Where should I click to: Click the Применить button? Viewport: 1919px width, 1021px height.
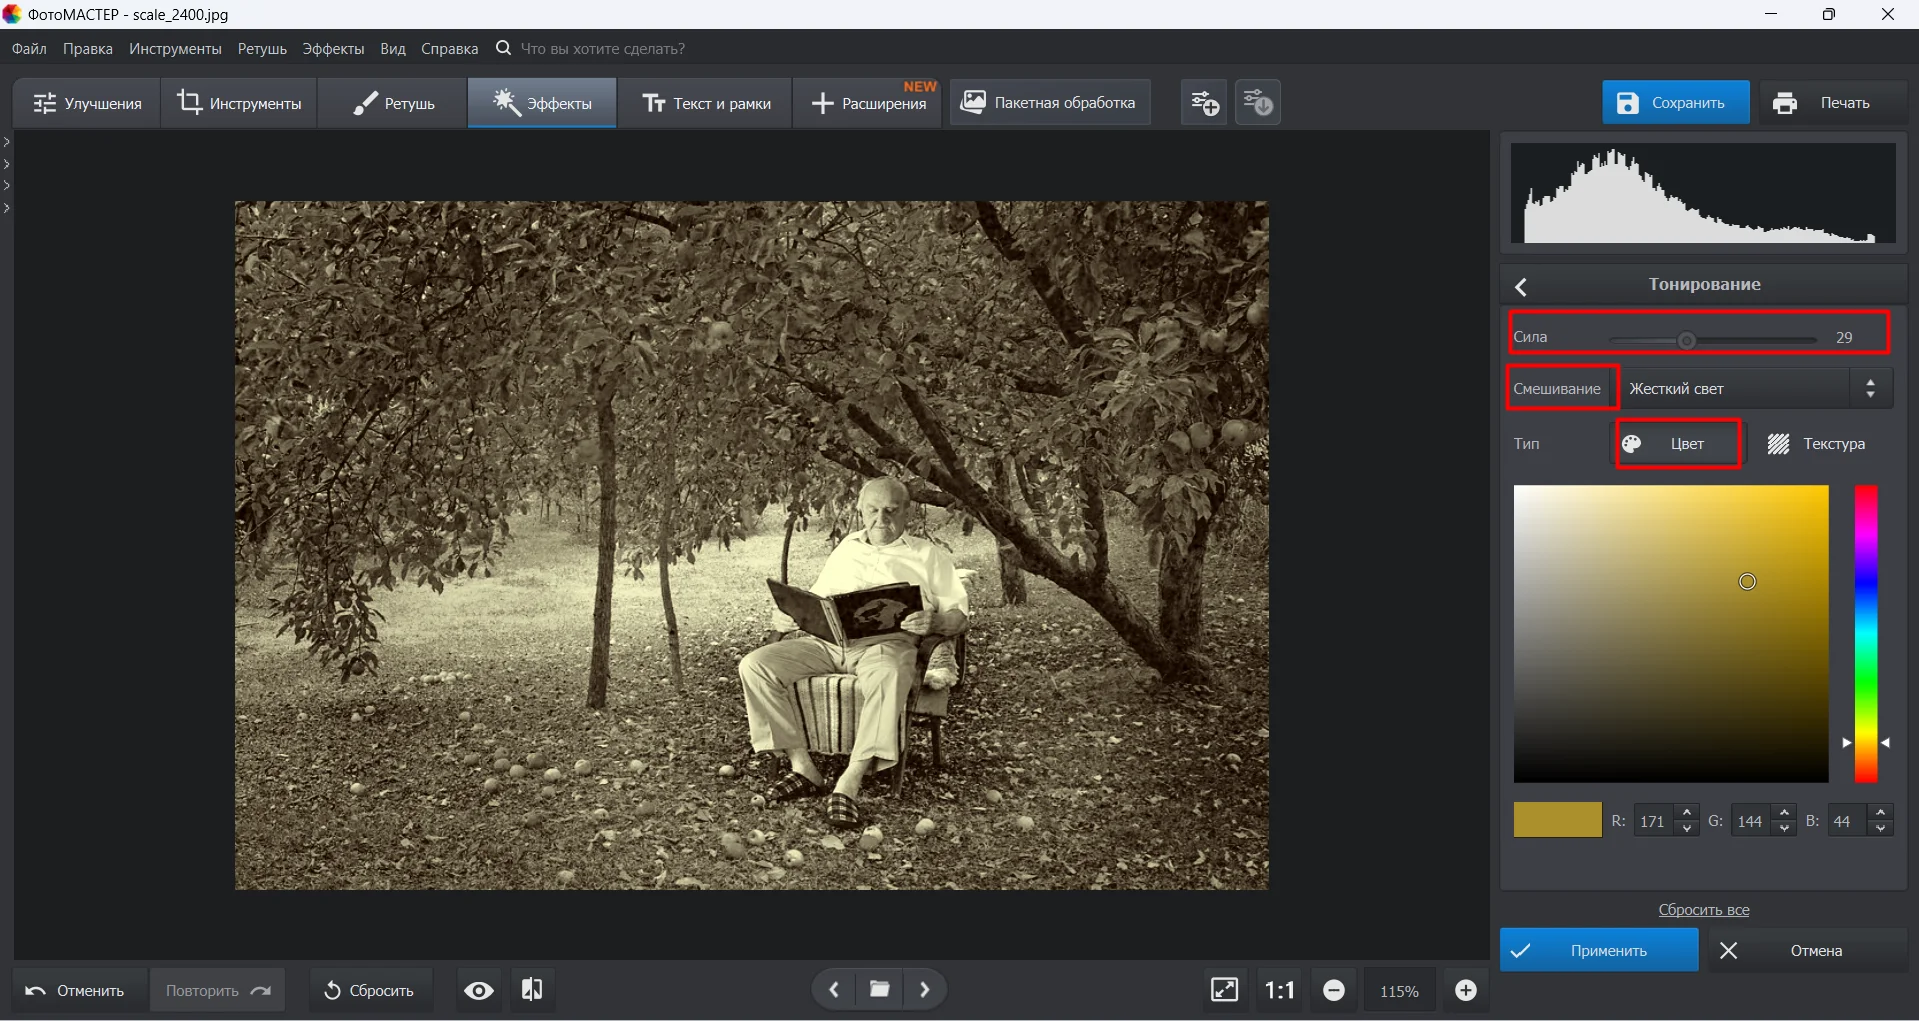(1599, 950)
